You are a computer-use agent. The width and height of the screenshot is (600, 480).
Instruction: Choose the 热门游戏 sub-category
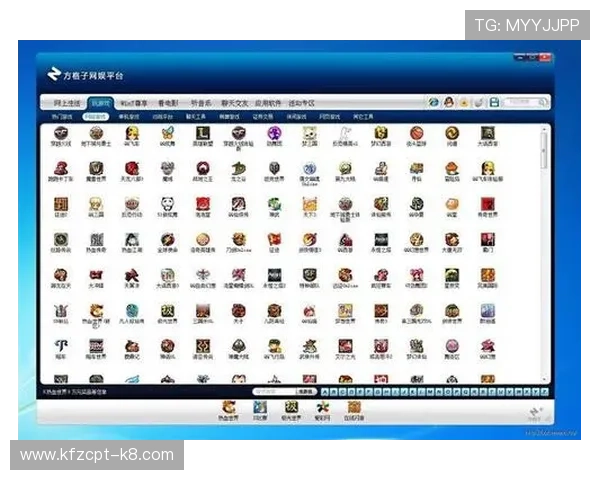[x=62, y=117]
